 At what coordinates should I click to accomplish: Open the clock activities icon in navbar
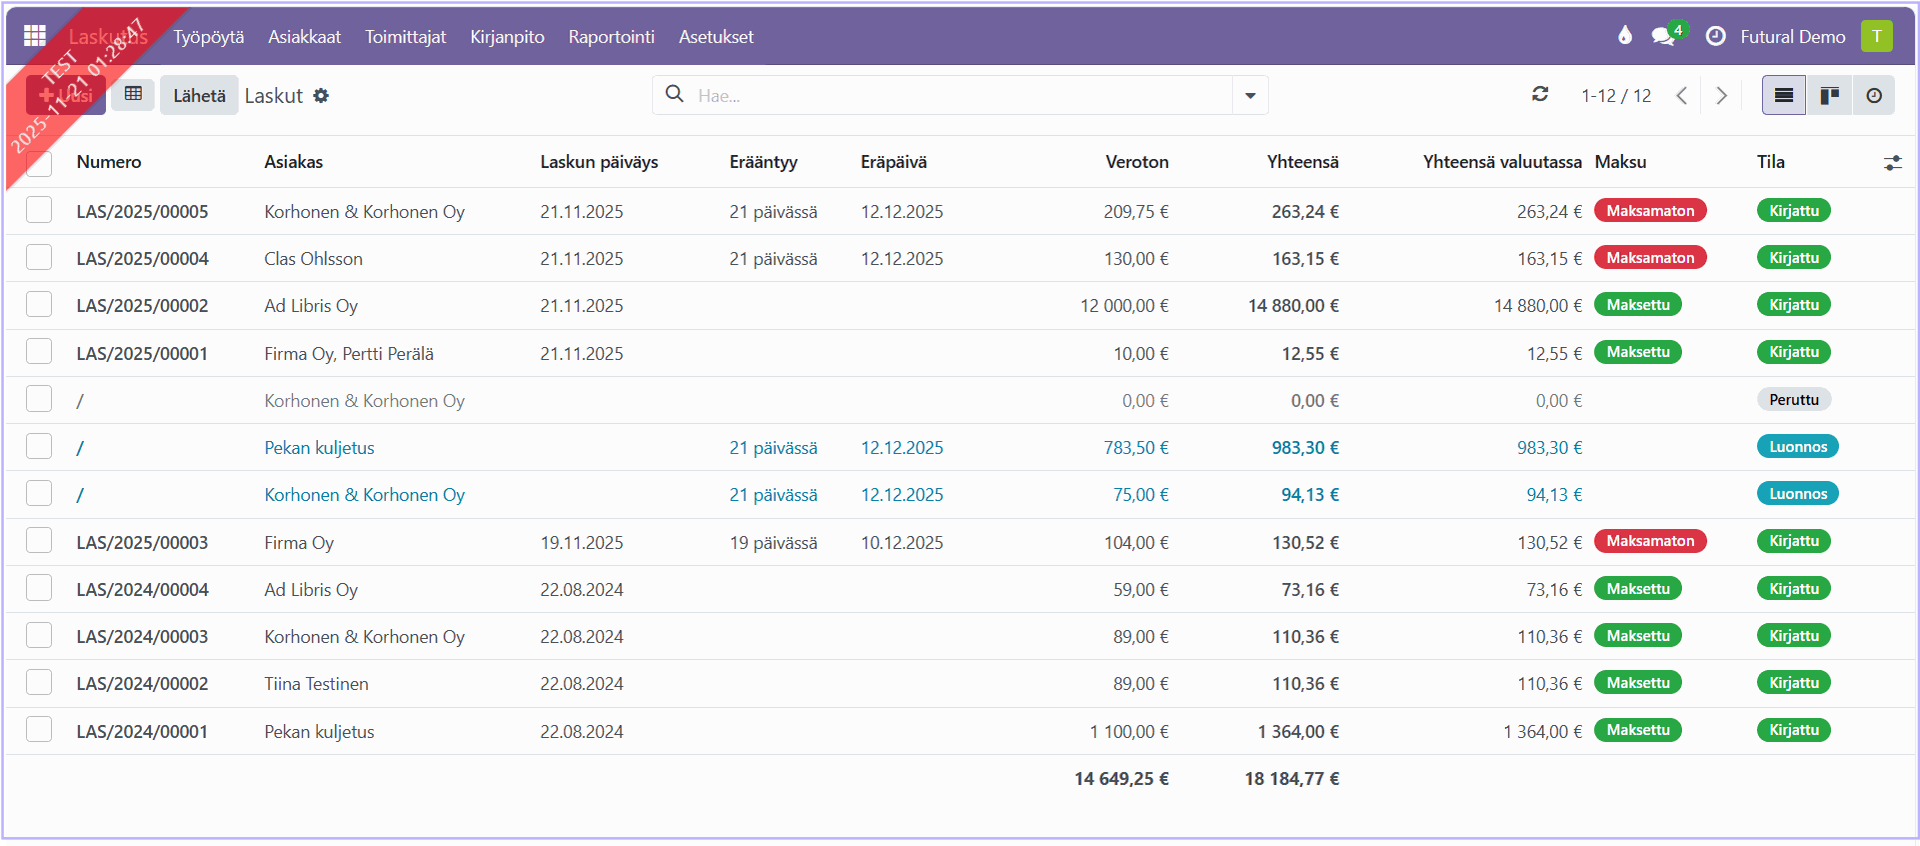pyautogui.click(x=1715, y=36)
